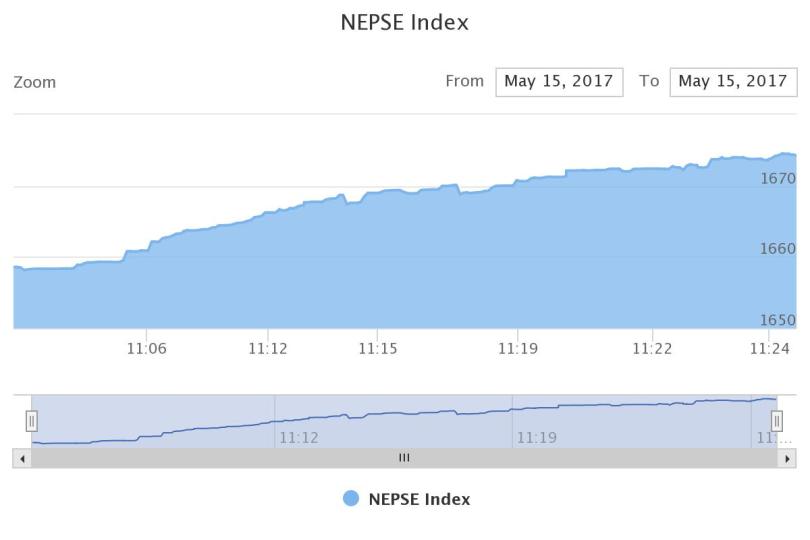Click the scrollbar right arrow
Image resolution: width=810 pixels, height=540 pixels.
click(788, 458)
